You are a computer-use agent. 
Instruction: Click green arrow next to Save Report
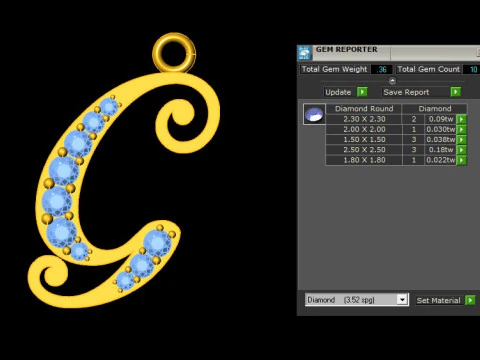455,92
